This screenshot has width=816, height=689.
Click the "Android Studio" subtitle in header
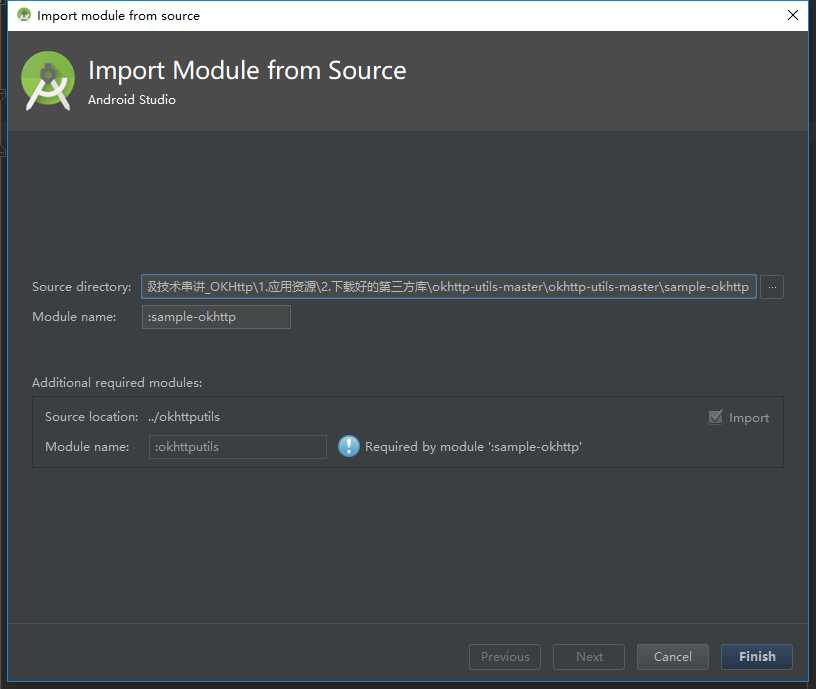(x=132, y=100)
